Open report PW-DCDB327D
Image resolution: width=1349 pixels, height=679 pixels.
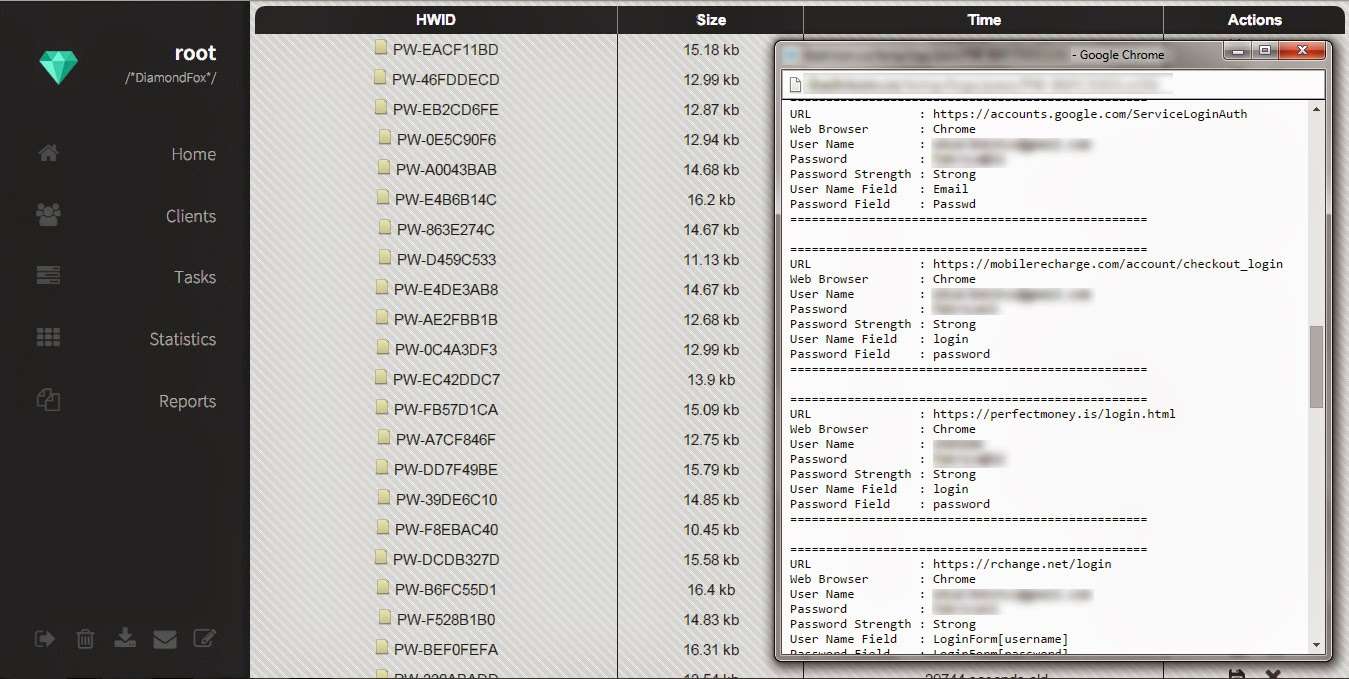click(x=446, y=560)
